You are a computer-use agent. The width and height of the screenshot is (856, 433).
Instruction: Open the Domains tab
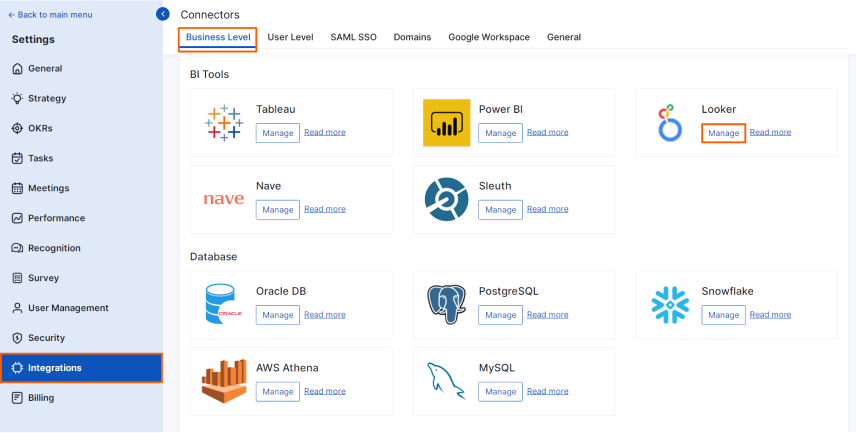pyautogui.click(x=412, y=37)
